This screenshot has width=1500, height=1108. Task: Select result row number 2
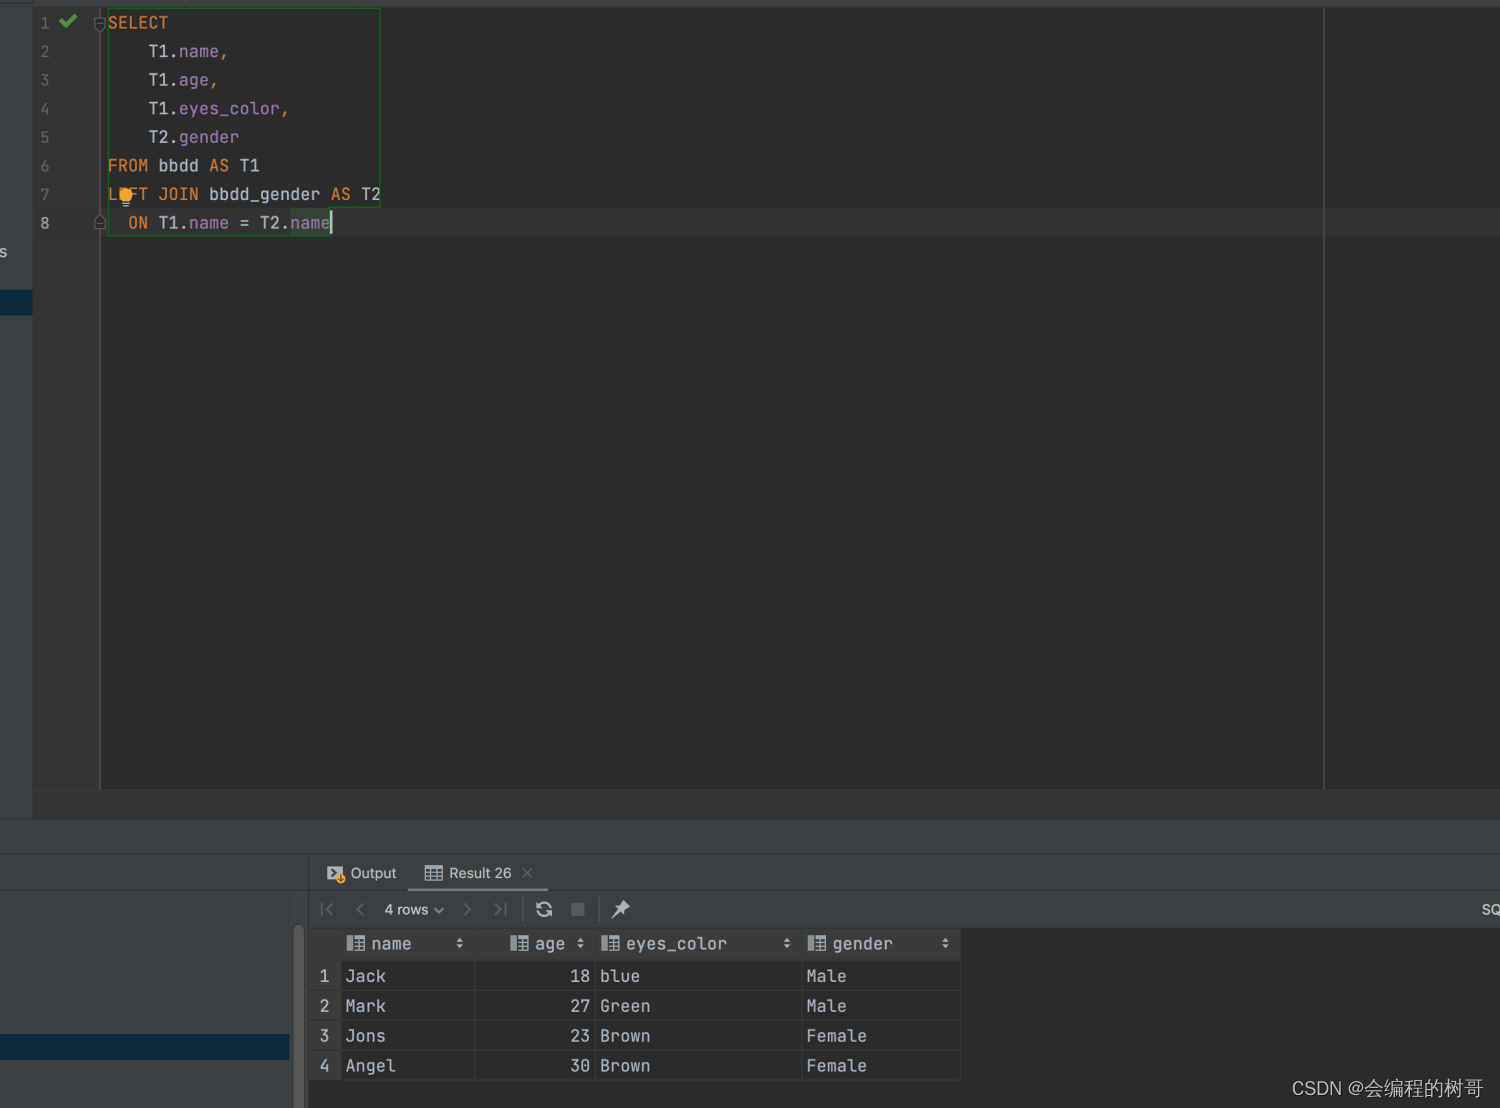325,1006
